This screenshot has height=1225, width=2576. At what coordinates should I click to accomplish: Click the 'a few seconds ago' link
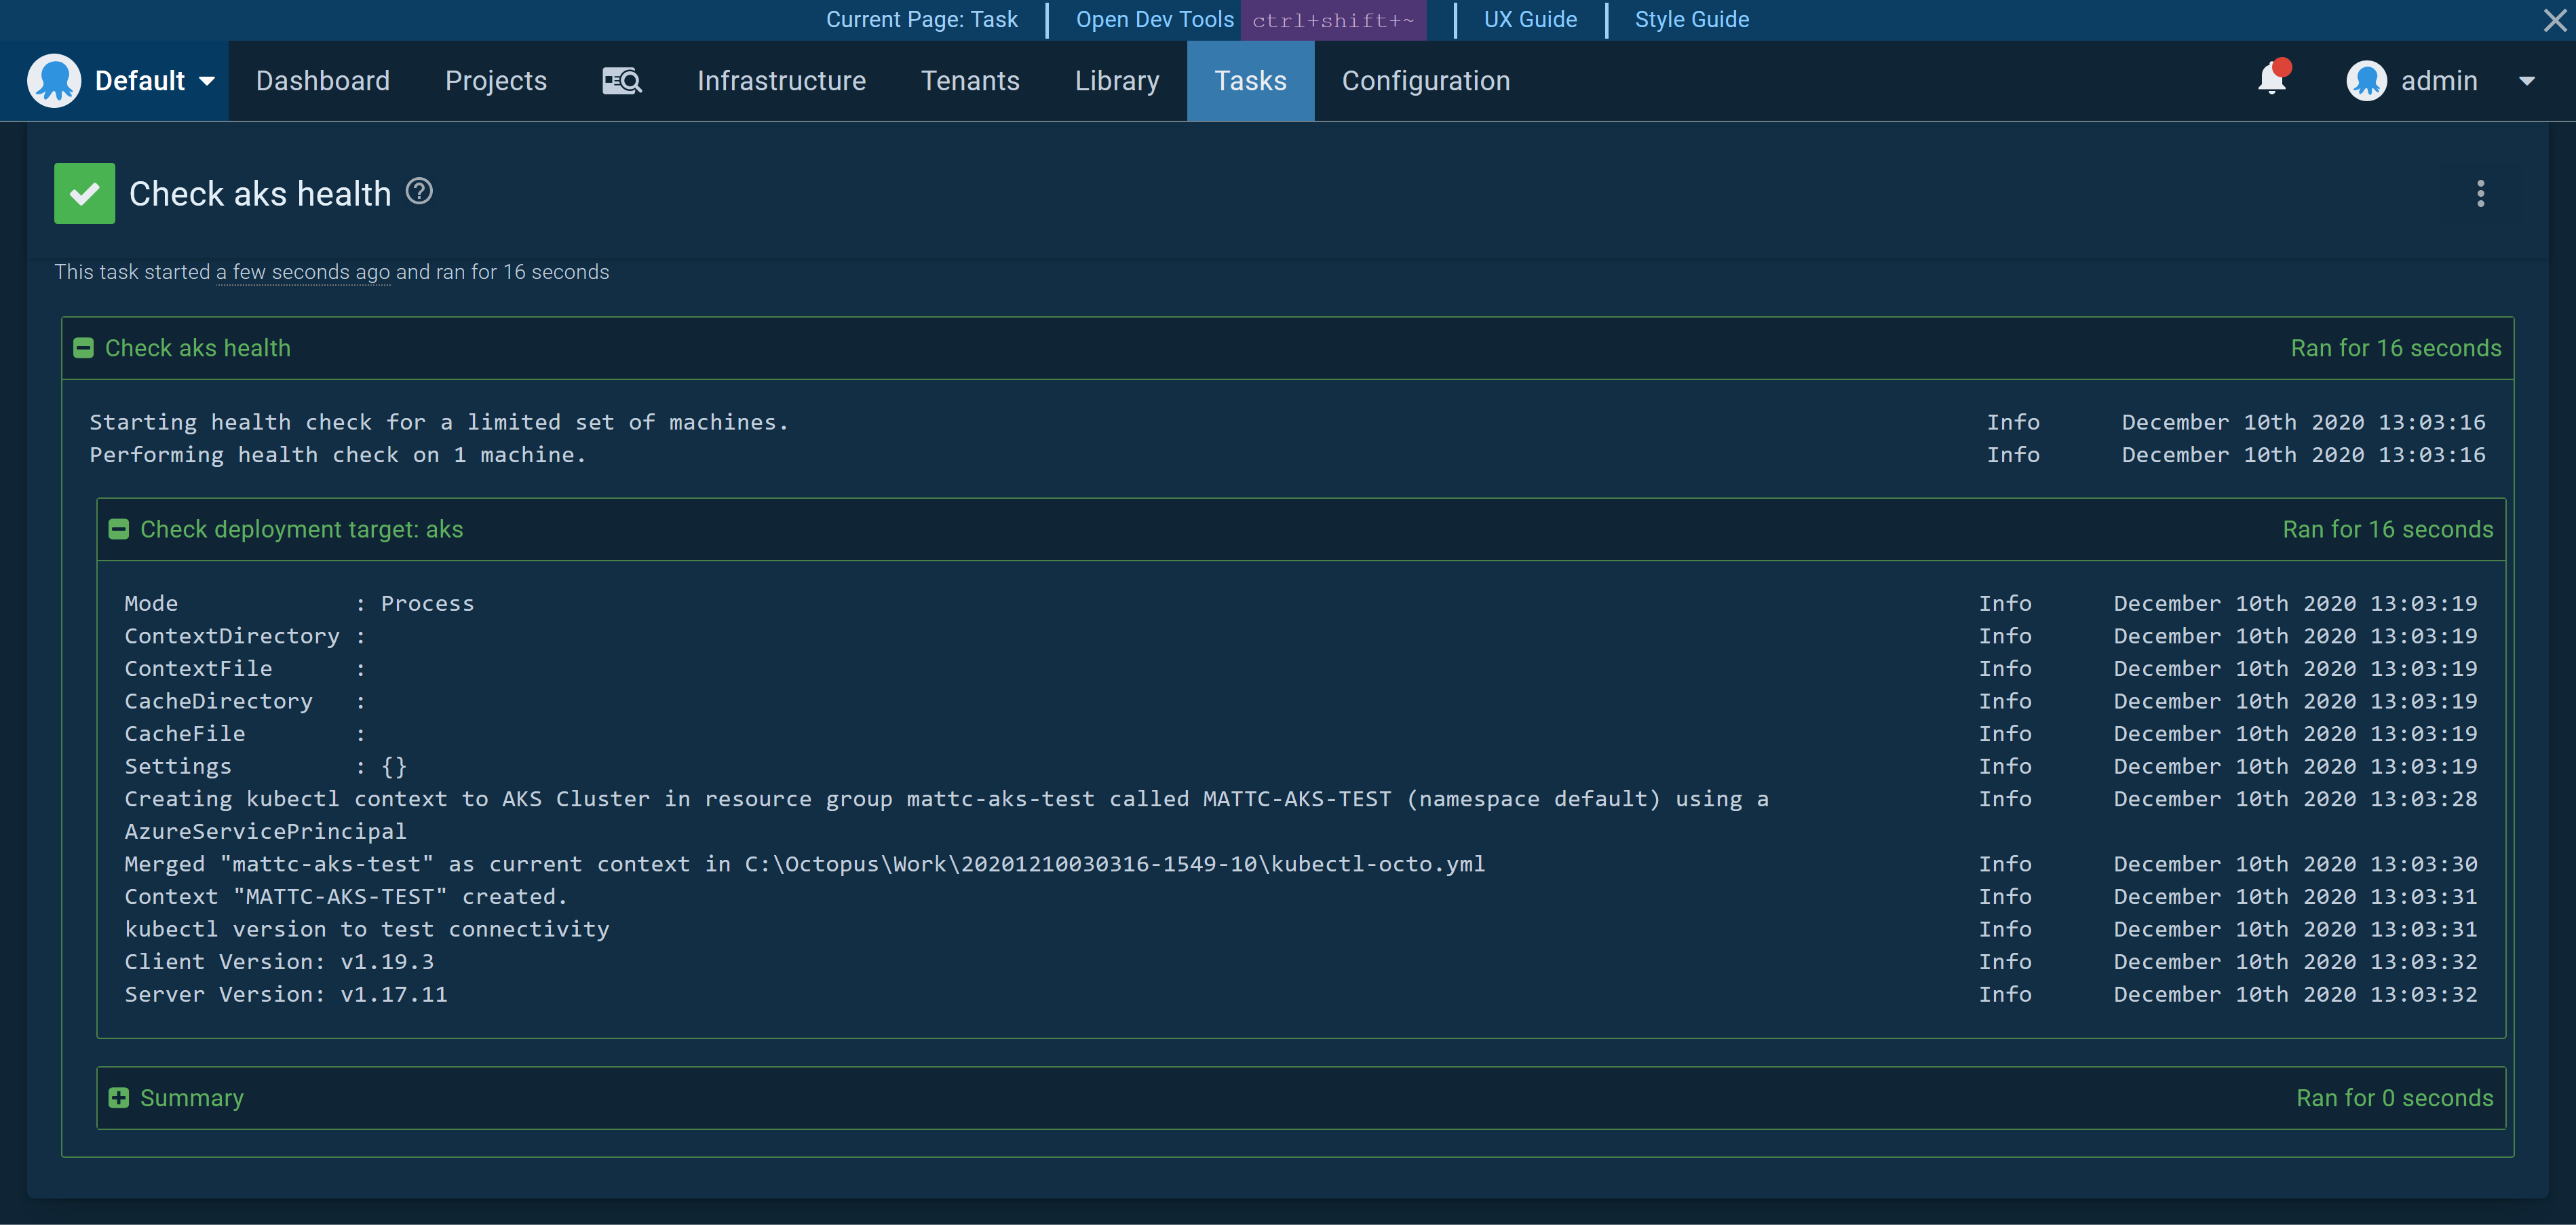302,271
